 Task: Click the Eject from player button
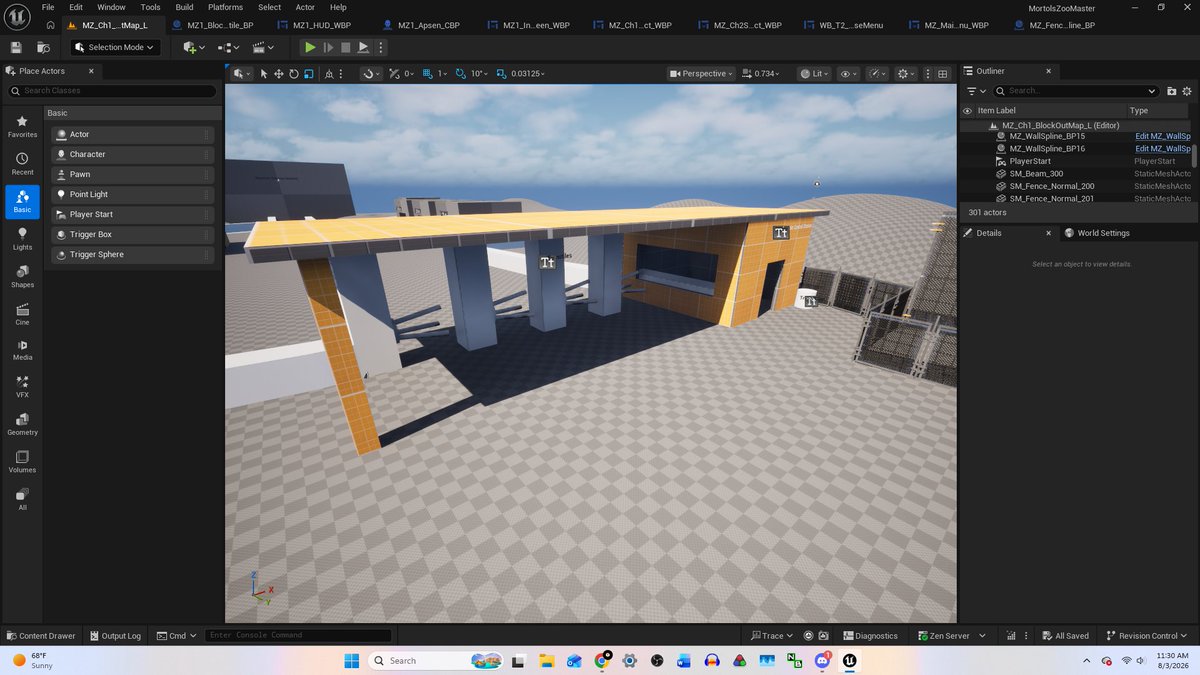point(363,47)
